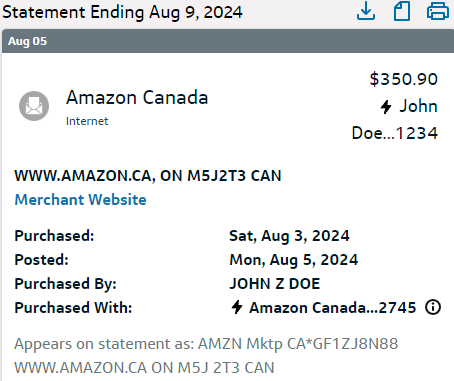
Task: Click the Statement Ending Aug 9, 2024 heading
Action: 122,12
